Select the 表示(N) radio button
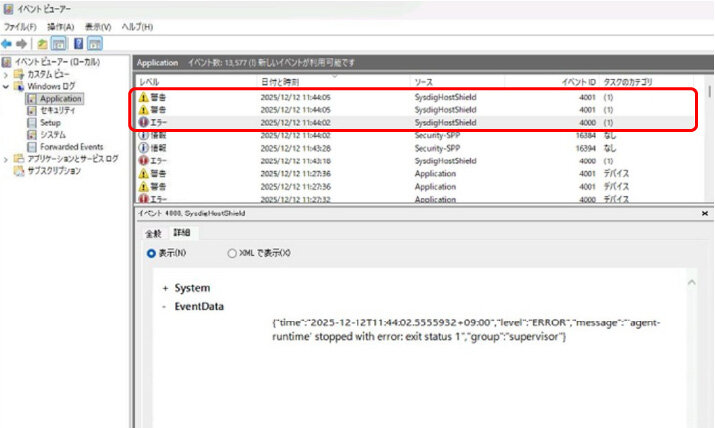715x428 pixels. click(x=152, y=253)
